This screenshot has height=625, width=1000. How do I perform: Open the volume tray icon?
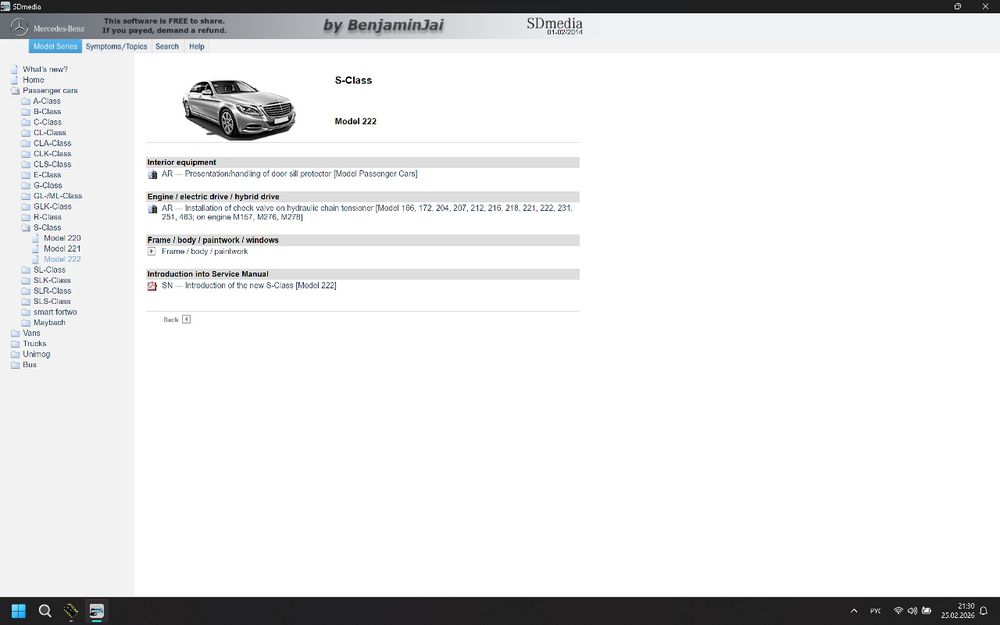click(912, 611)
